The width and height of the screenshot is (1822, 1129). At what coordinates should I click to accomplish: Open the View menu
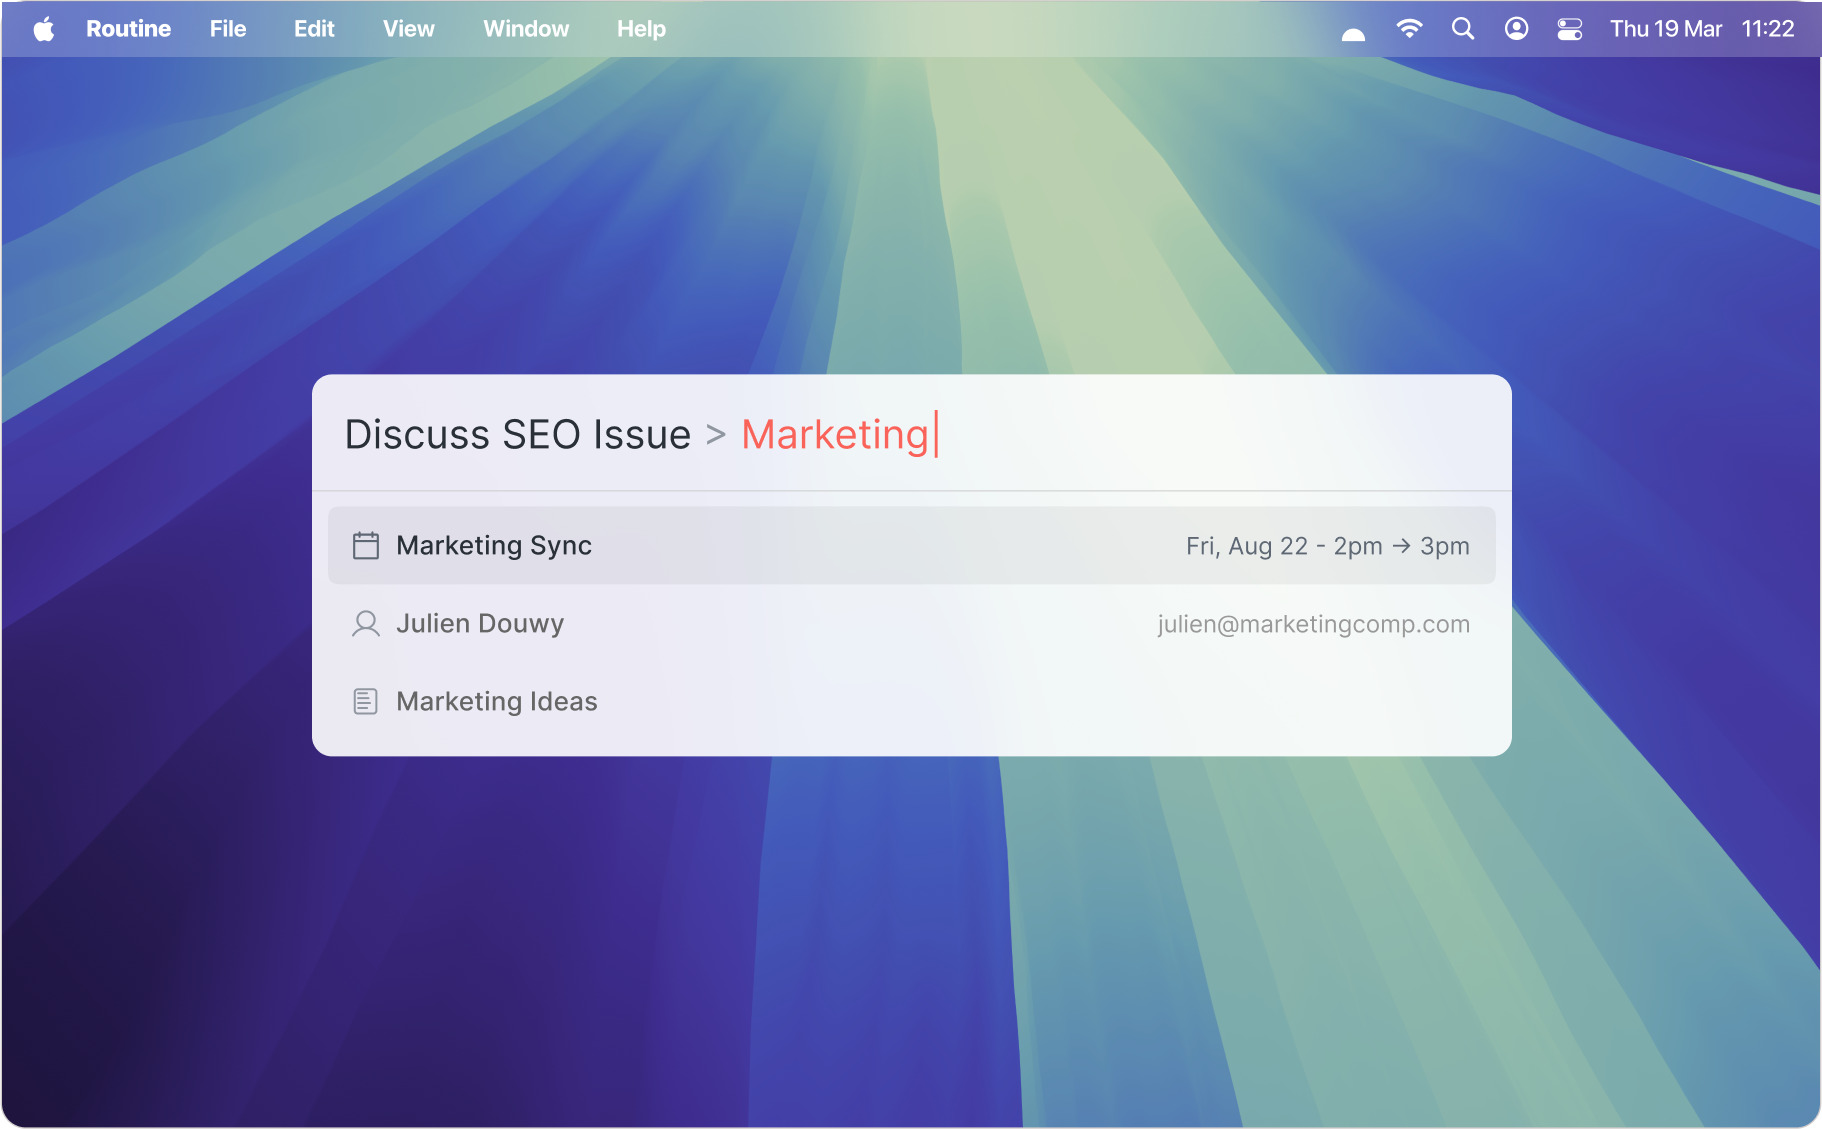[x=409, y=29]
